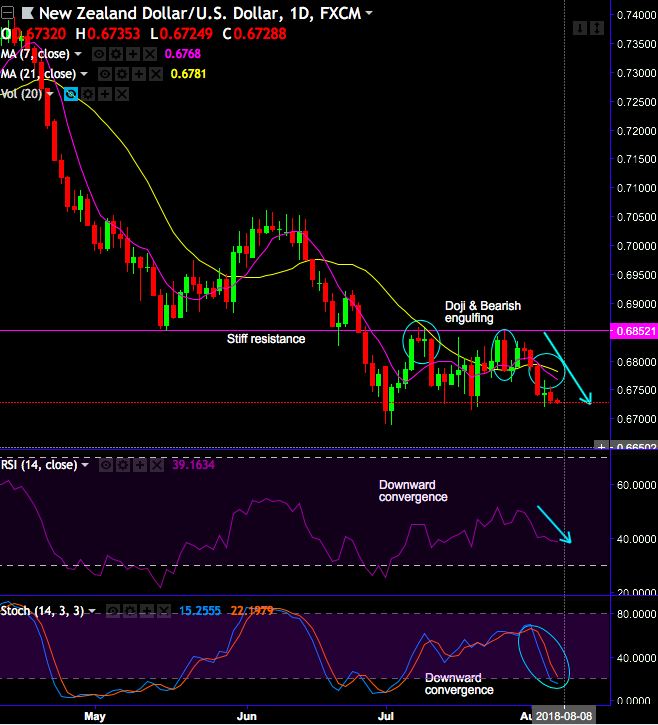Remove the Stoch (14, 3, 3) indicator
Viewport: 658px width, 725px height.
click(164, 611)
